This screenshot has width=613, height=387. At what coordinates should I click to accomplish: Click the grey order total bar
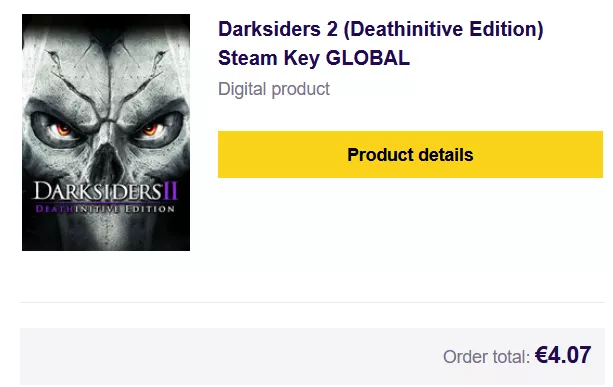(312, 357)
